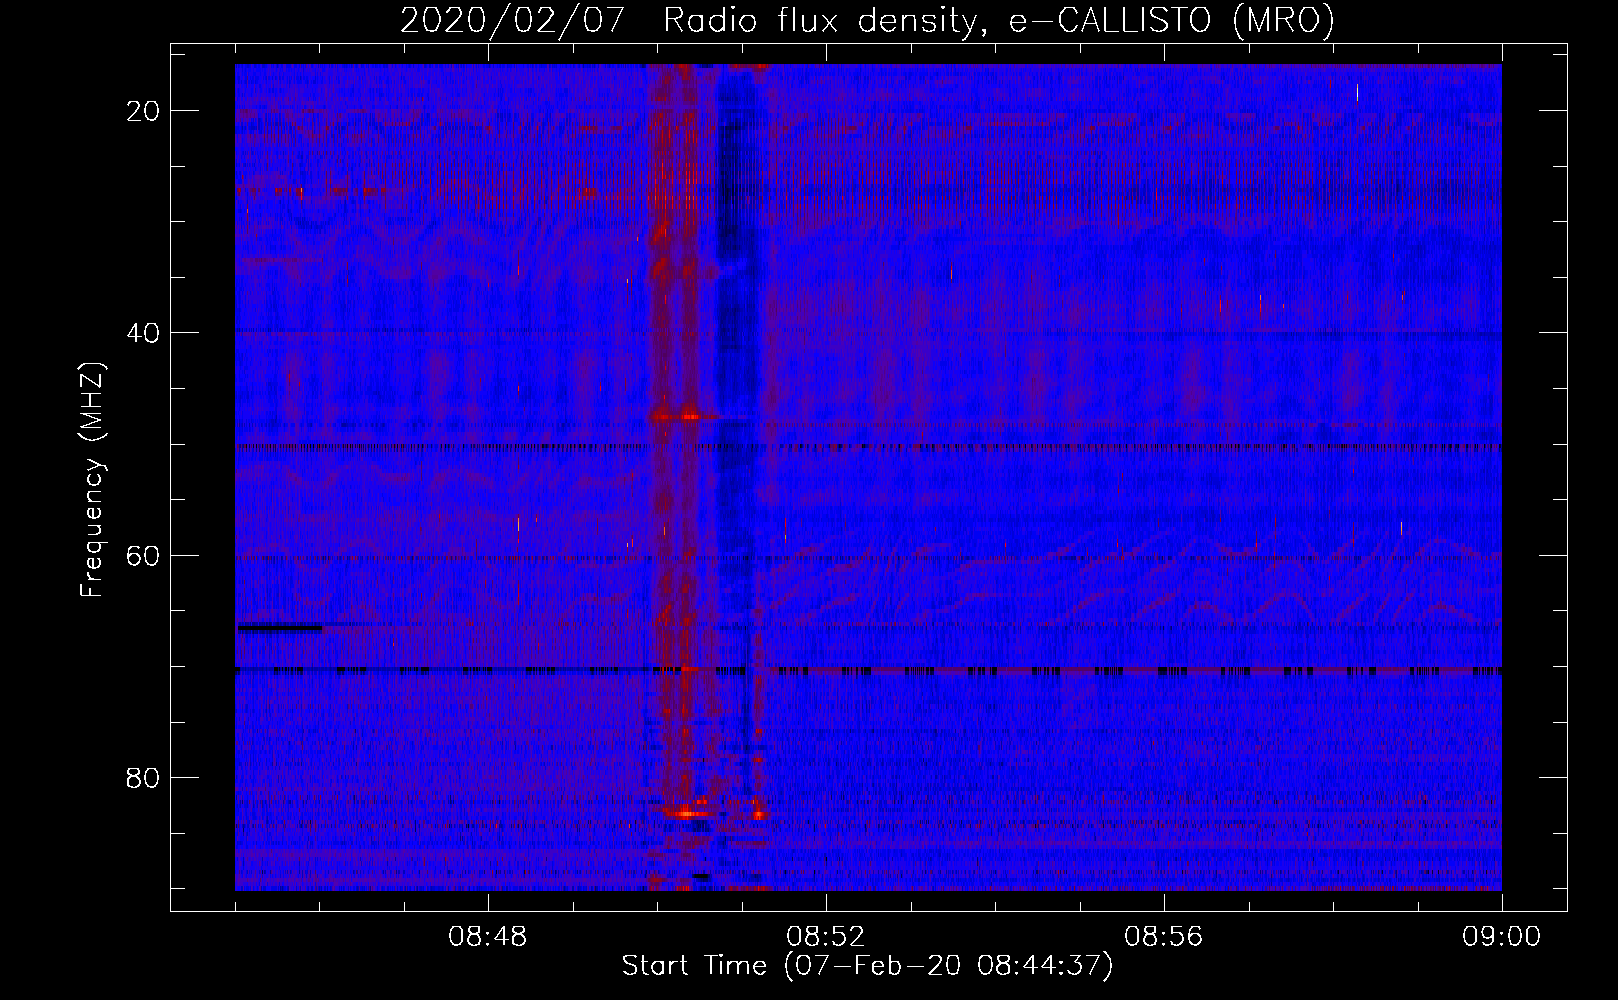Screen dimensions: 1618x1000
Task: Click the plot title '2020/02/07 Radio flux density, e-CALLISTO (MRO)'
Action: pyautogui.click(x=867, y=20)
